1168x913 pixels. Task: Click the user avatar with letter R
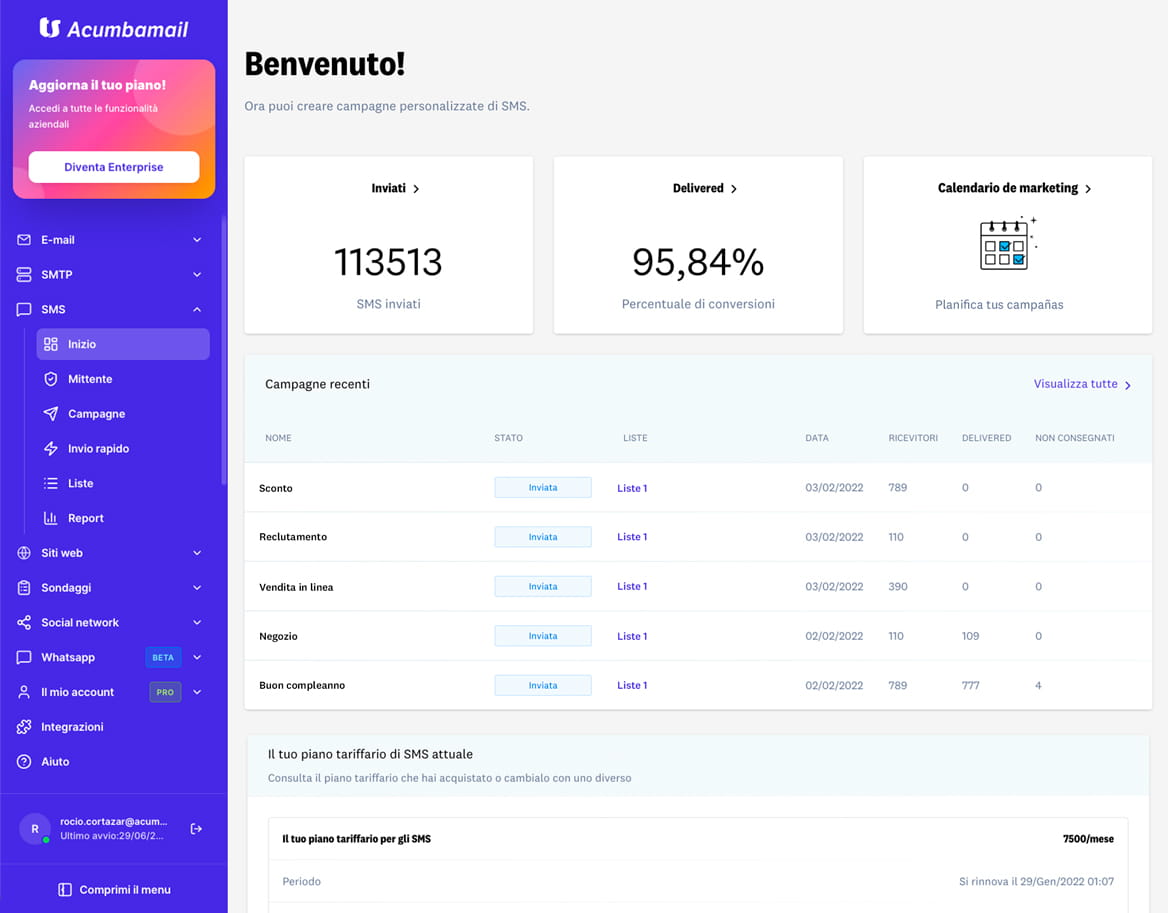click(35, 829)
